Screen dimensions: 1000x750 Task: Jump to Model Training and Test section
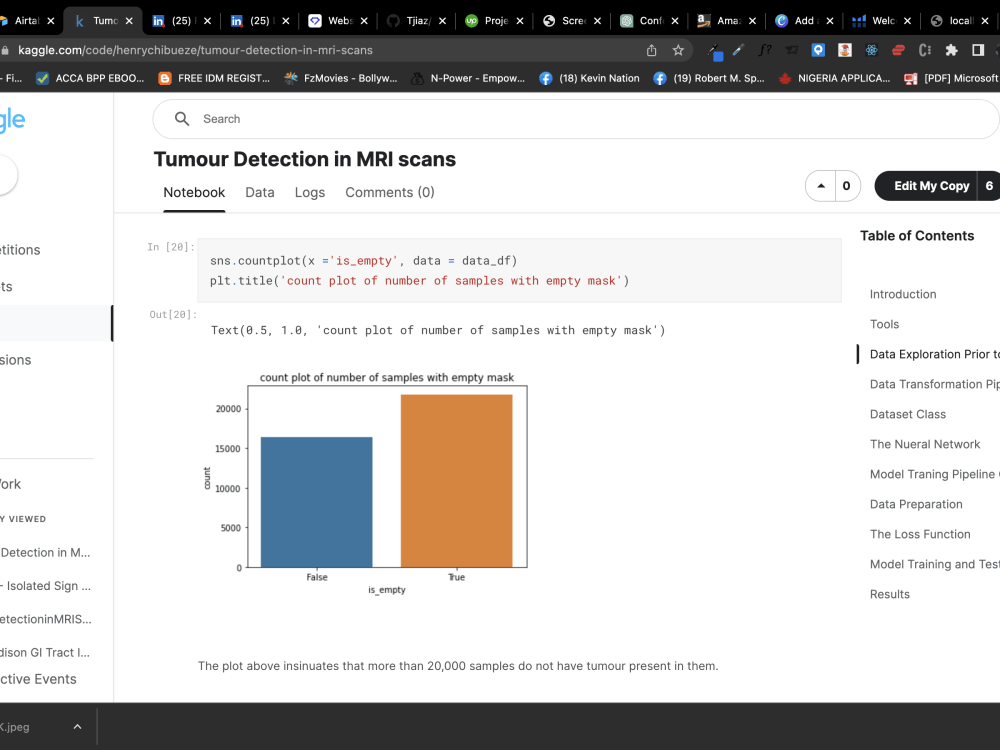pyautogui.click(x=934, y=564)
